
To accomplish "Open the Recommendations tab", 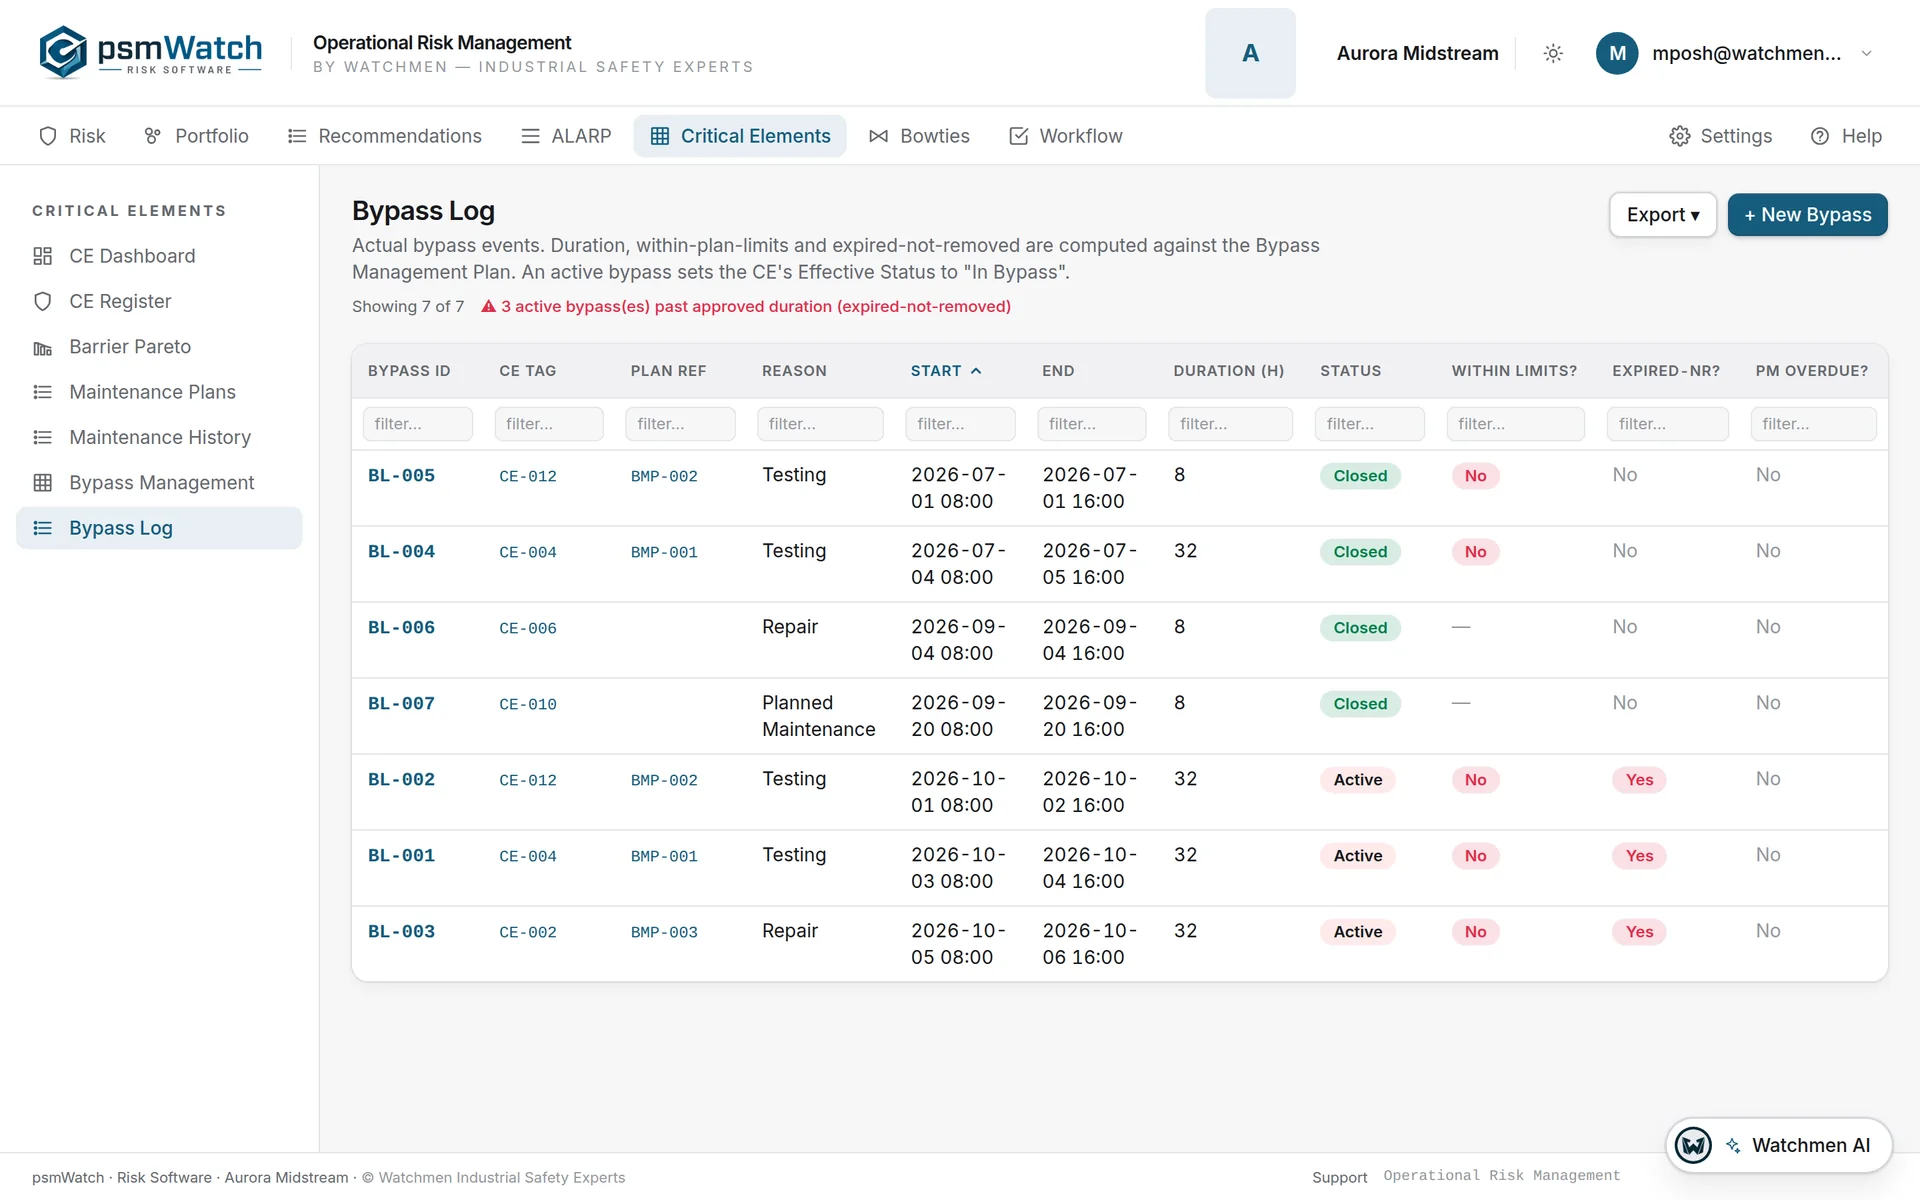I will [385, 136].
